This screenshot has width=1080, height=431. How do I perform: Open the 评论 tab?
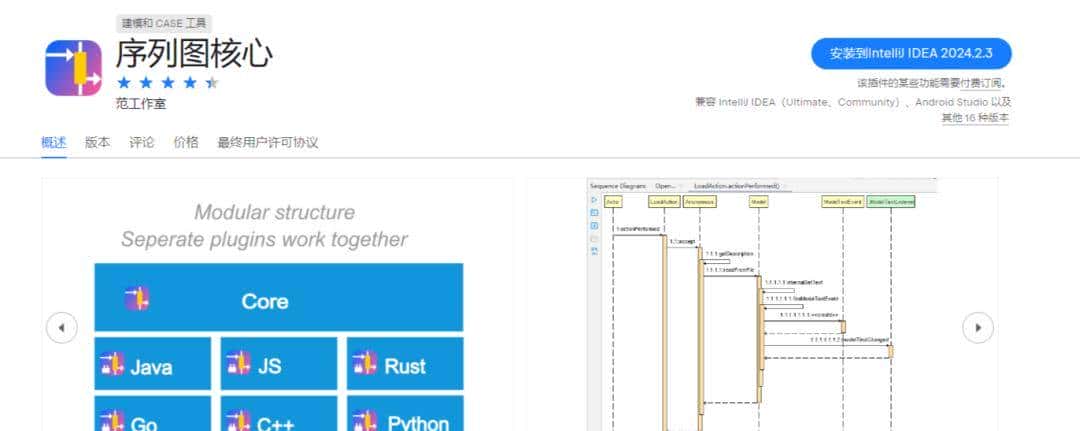142,143
